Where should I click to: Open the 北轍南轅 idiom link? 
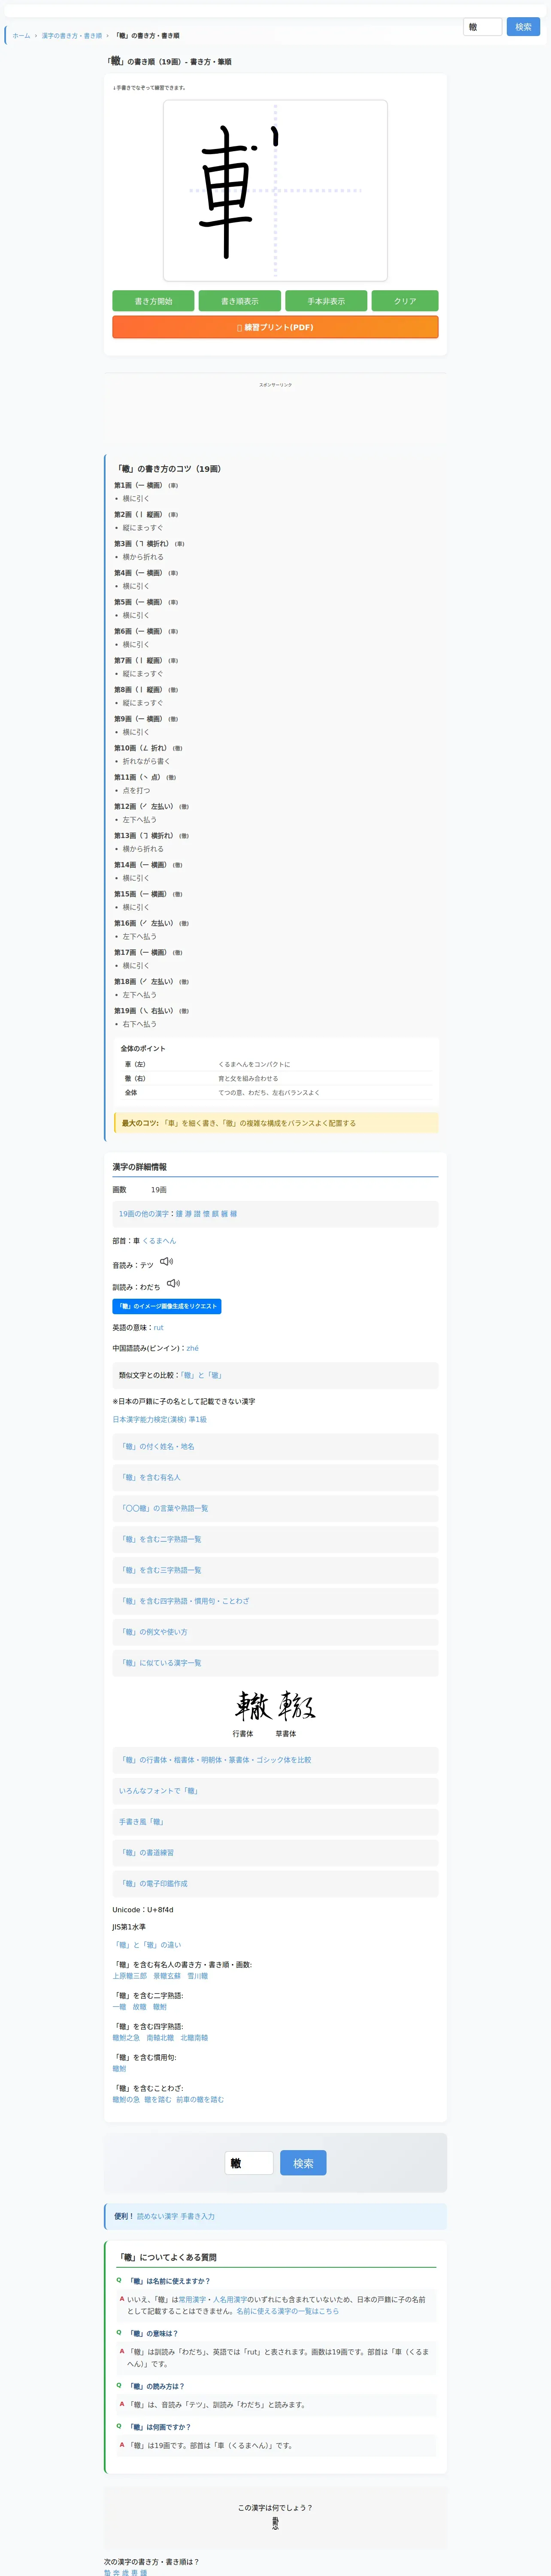point(194,2039)
